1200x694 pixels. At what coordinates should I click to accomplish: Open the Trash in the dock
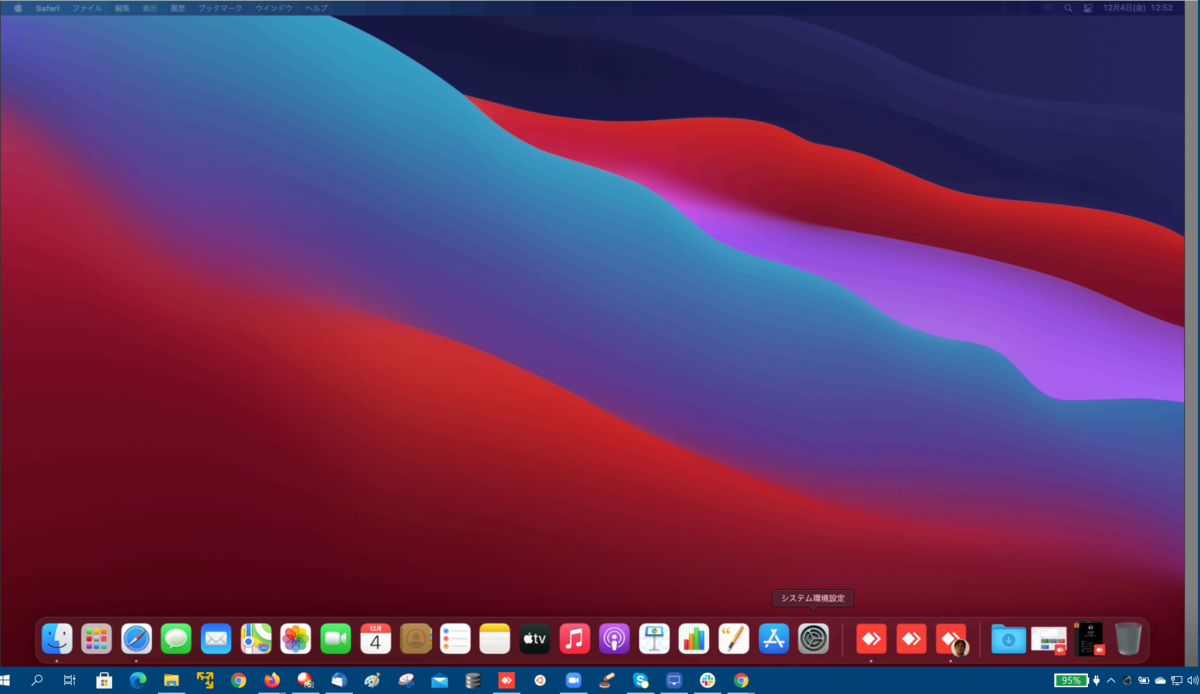click(x=1128, y=638)
